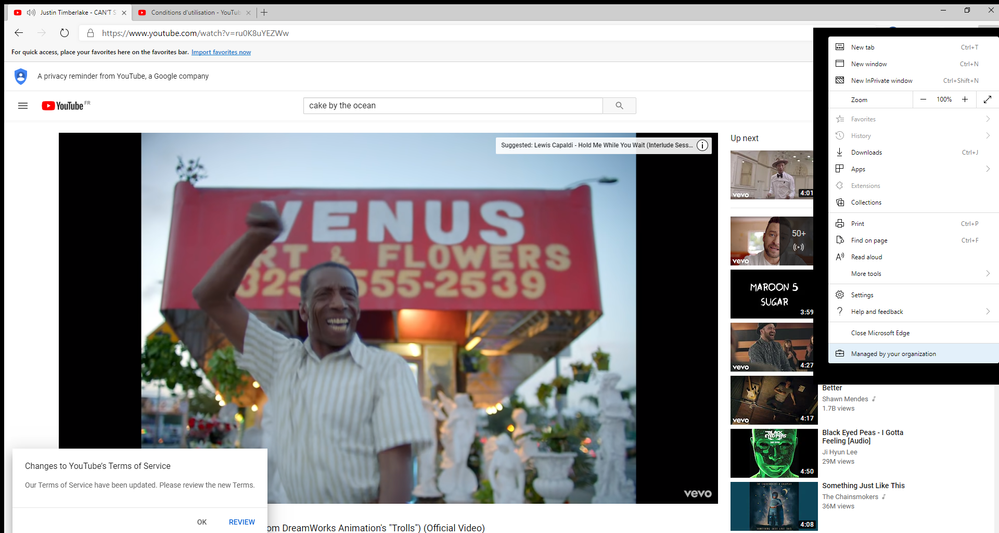This screenshot has width=999, height=533.
Task: Open Black Eyed Peas I Gotta Feeling title
Action: click(863, 436)
